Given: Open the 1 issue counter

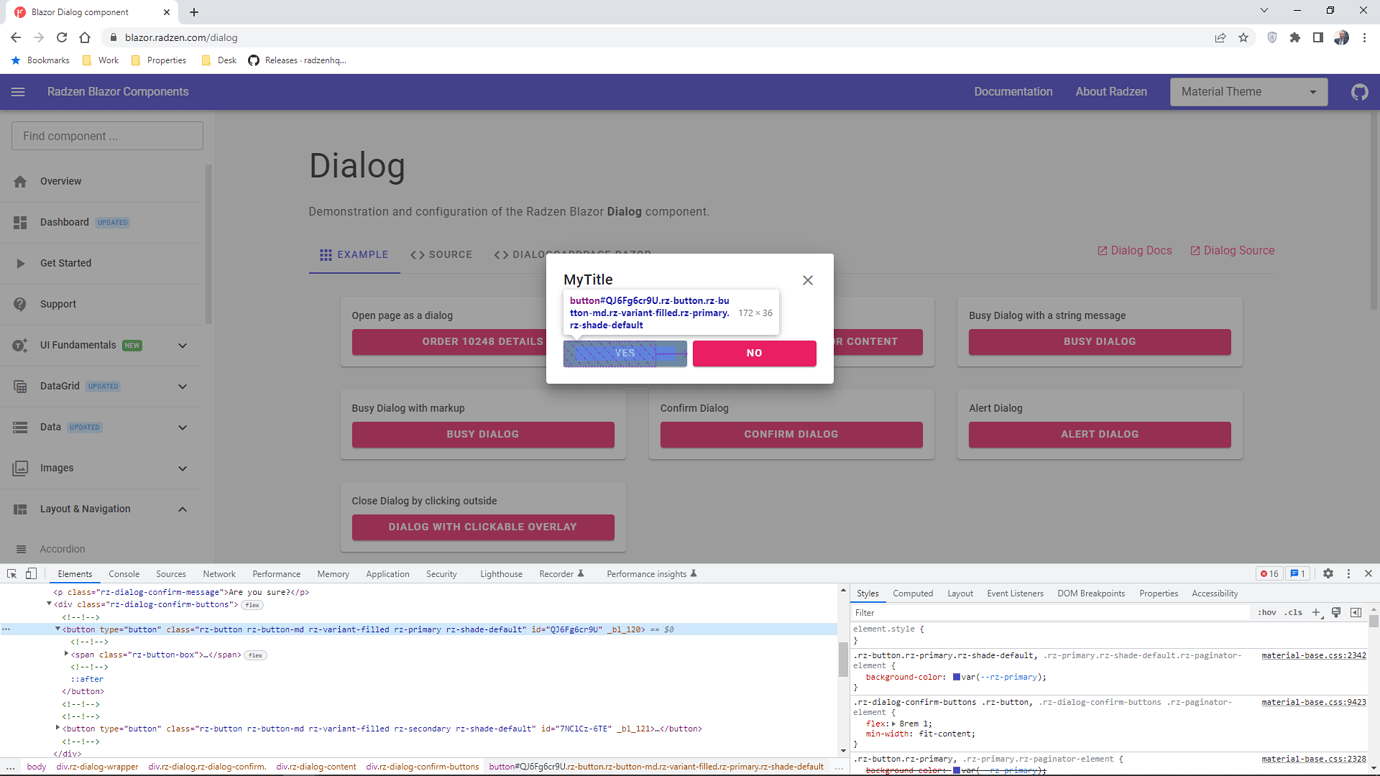Looking at the screenshot, I should (x=1298, y=574).
